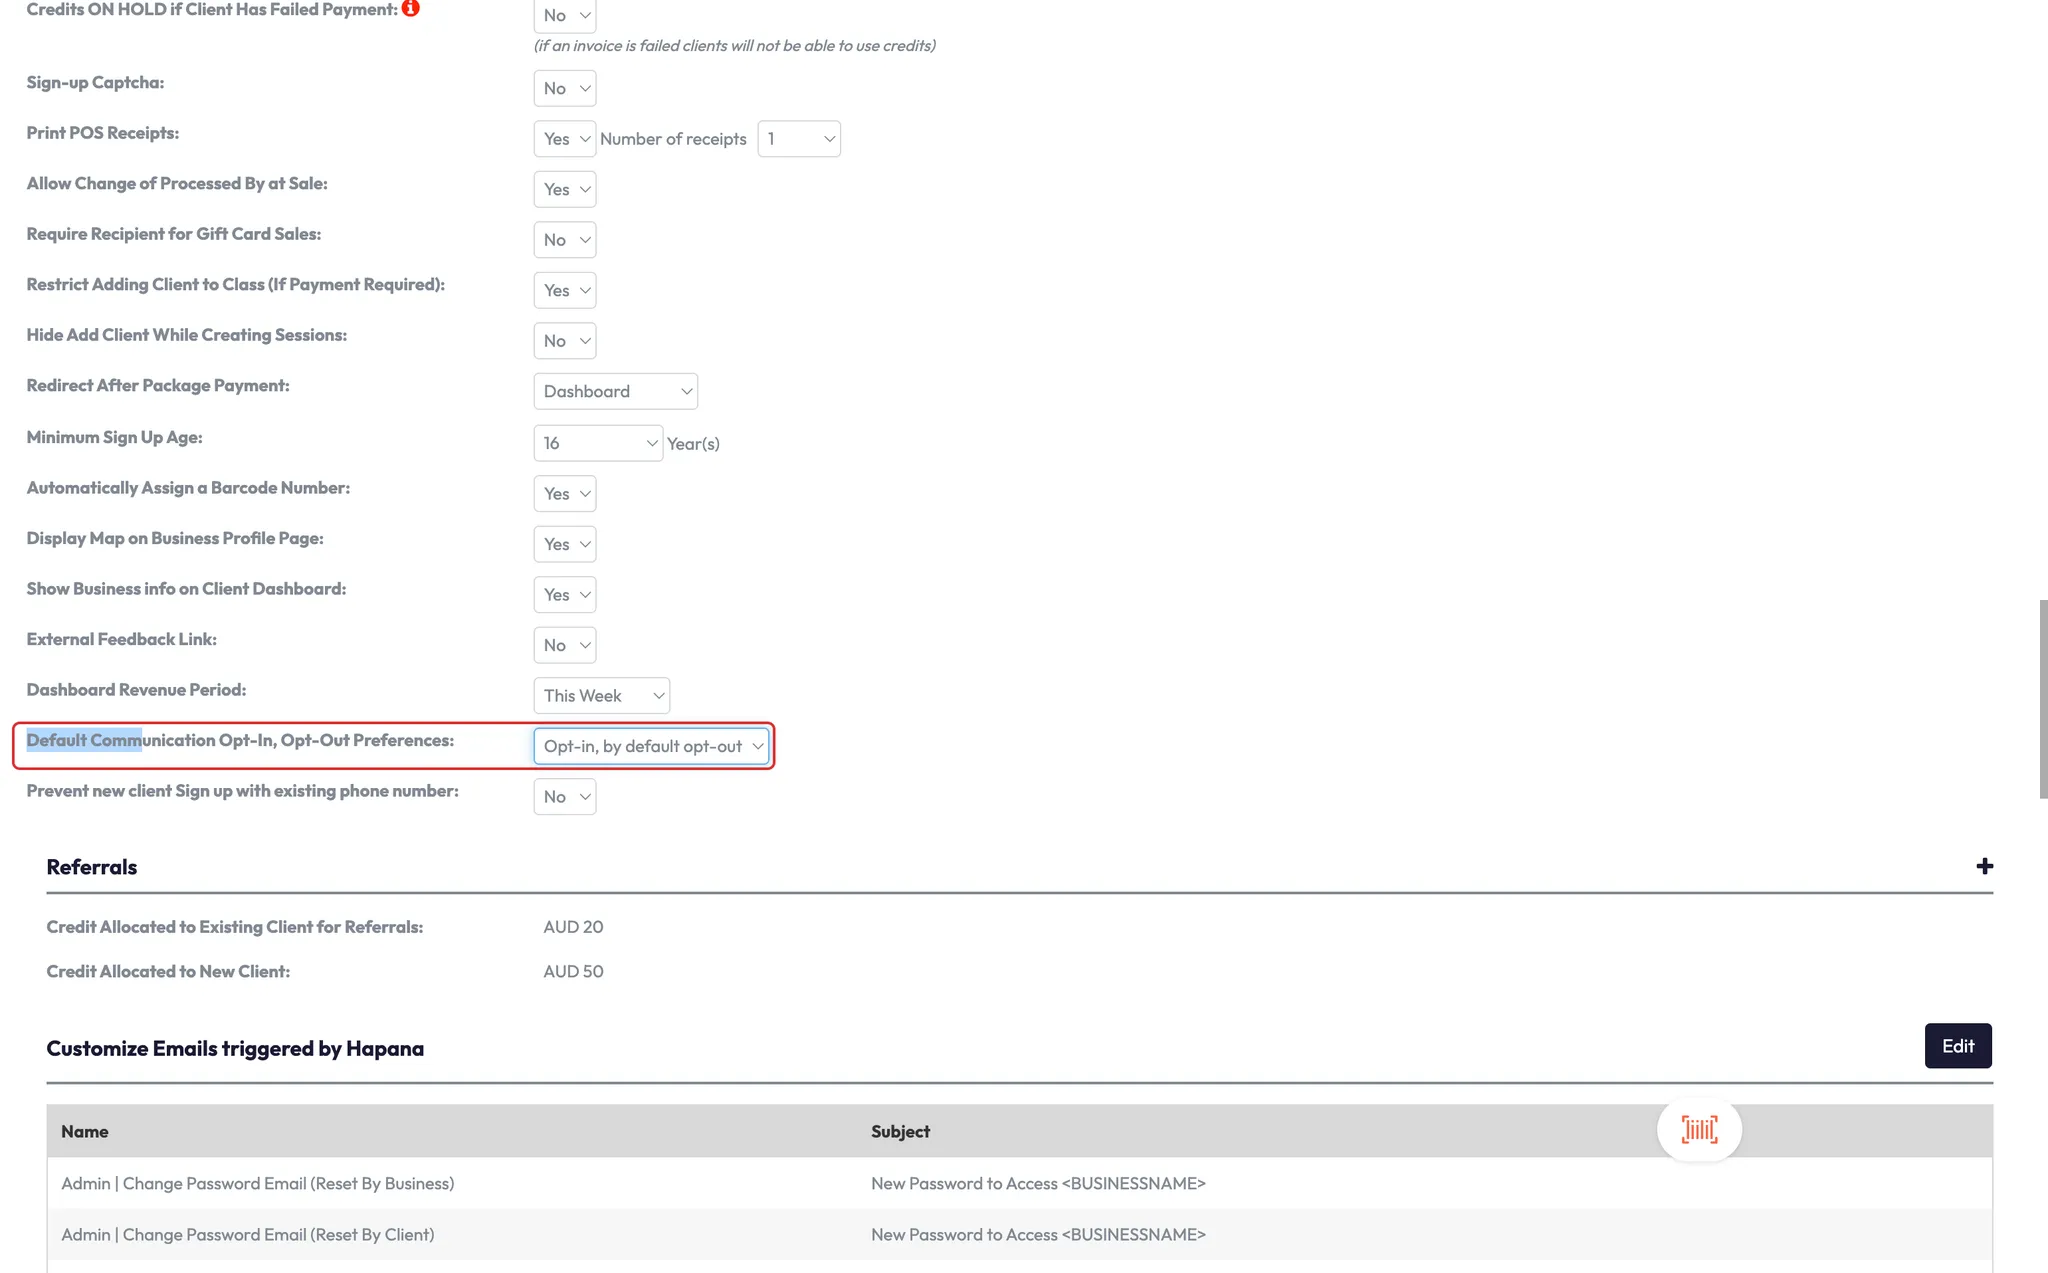Open Allow Change of Processed By dropdown
This screenshot has width=2048, height=1273.
coord(565,189)
